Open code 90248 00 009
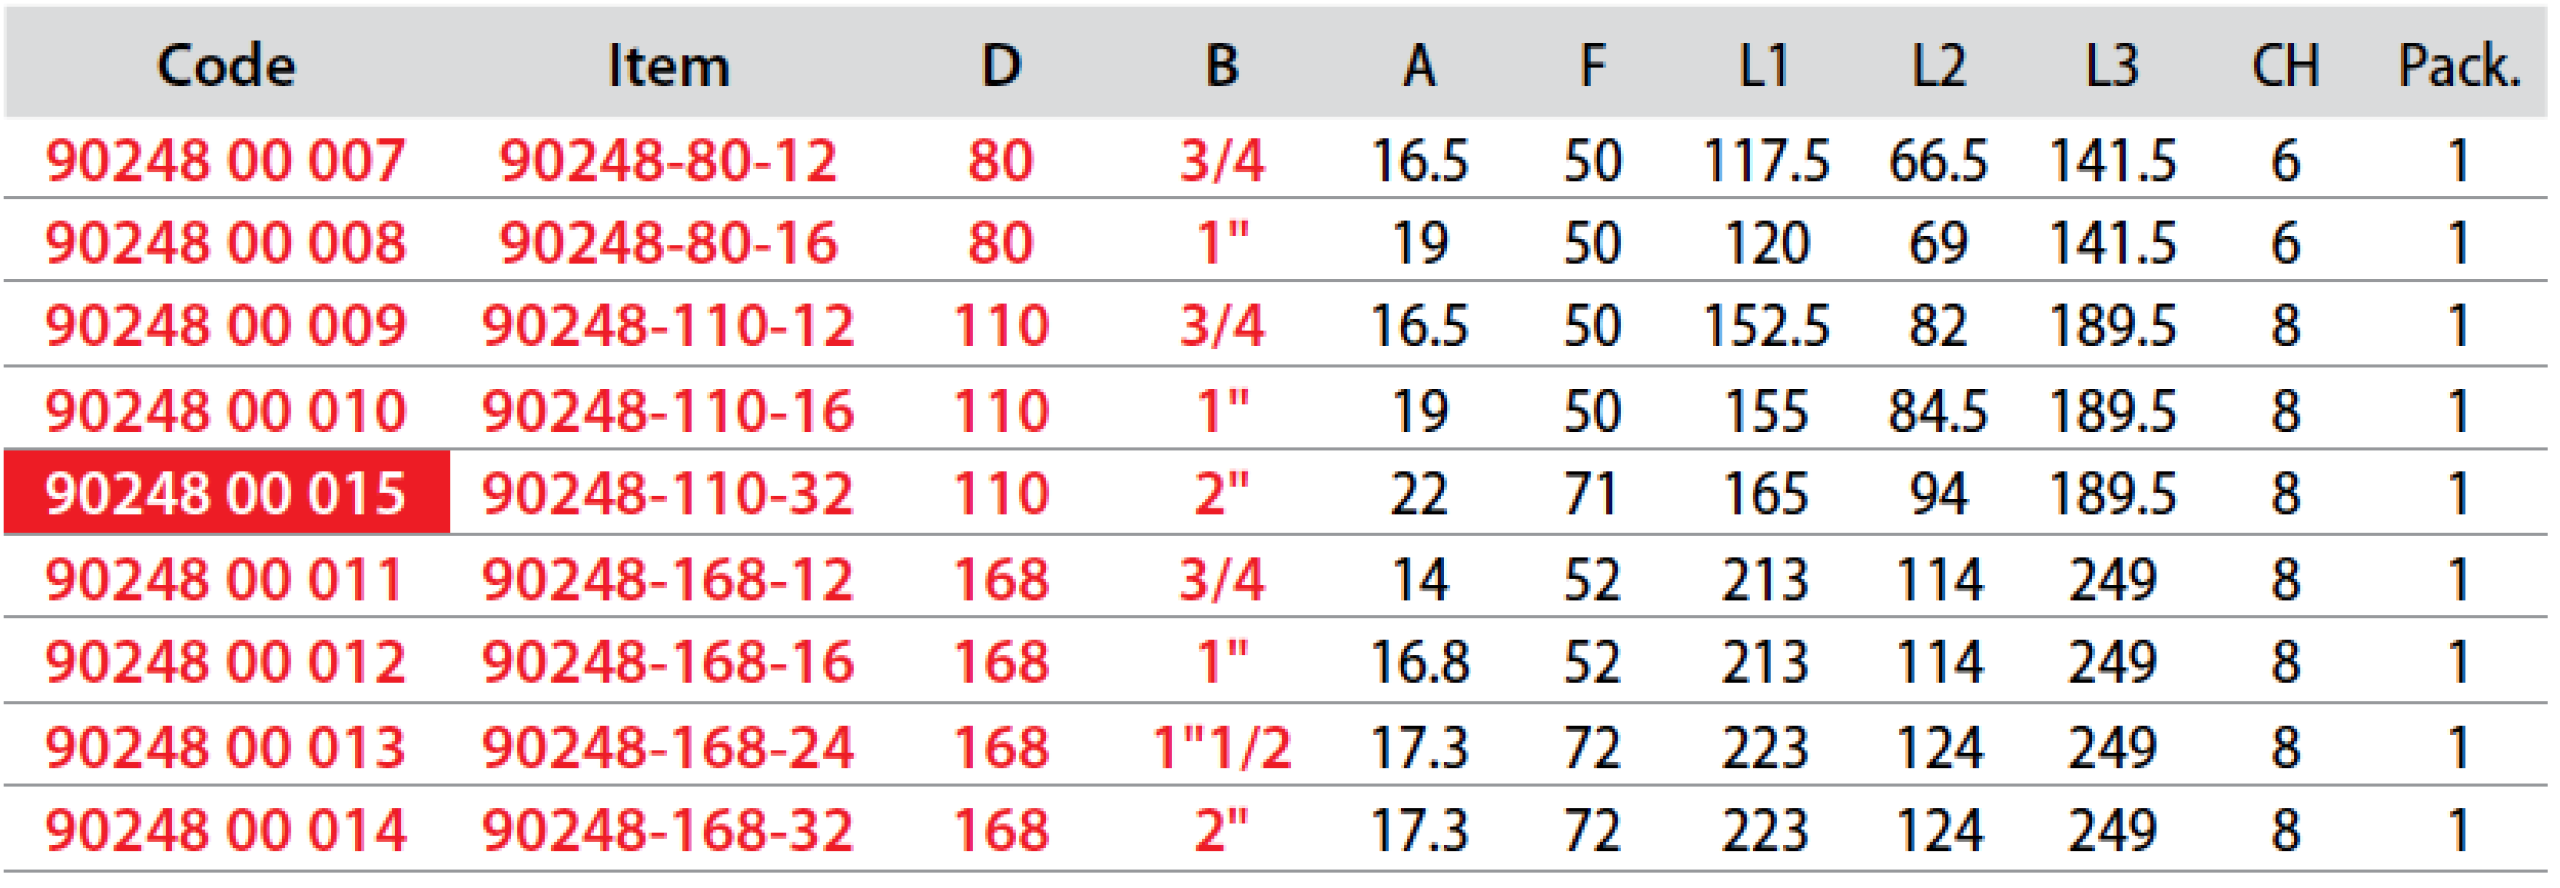This screenshot has width=2560, height=888. [x=226, y=326]
